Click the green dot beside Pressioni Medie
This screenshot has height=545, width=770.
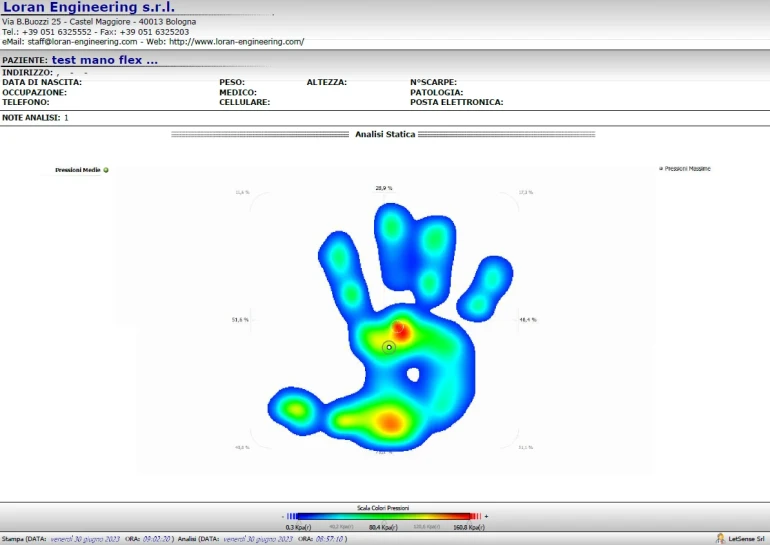pyautogui.click(x=106, y=170)
